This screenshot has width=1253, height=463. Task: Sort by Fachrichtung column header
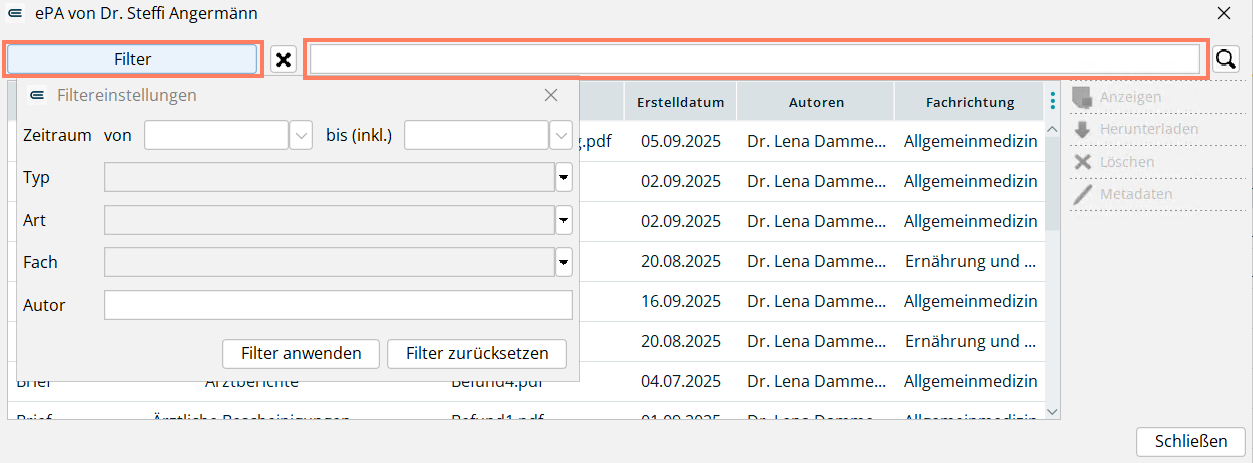tap(970, 102)
